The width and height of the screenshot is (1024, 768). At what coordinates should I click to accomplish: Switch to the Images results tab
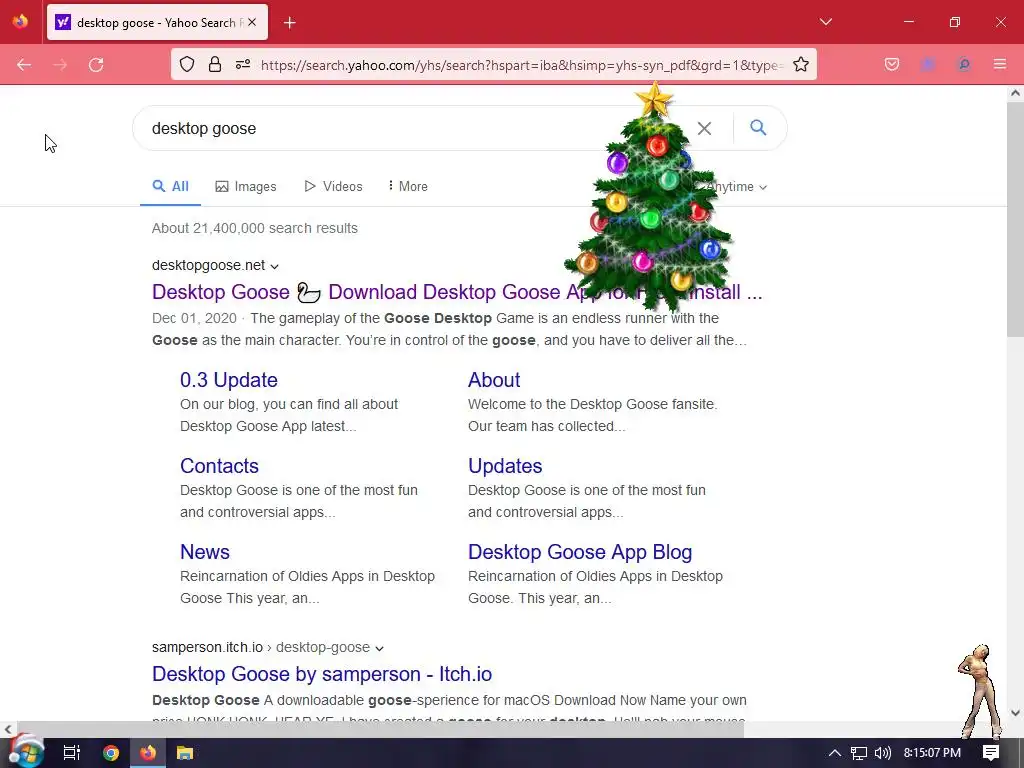pyautogui.click(x=246, y=187)
